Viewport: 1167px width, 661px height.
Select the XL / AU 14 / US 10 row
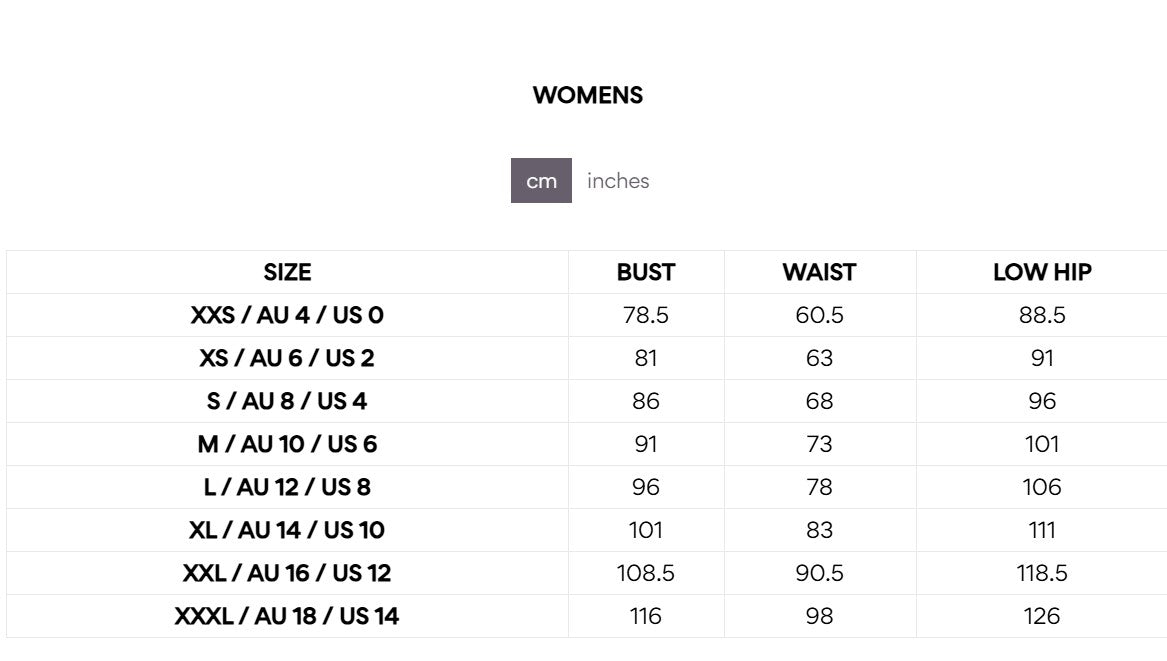tap(287, 530)
